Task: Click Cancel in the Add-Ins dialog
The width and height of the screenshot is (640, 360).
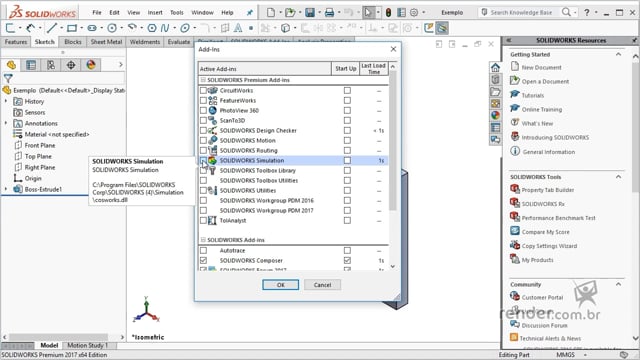Action: (x=322, y=285)
